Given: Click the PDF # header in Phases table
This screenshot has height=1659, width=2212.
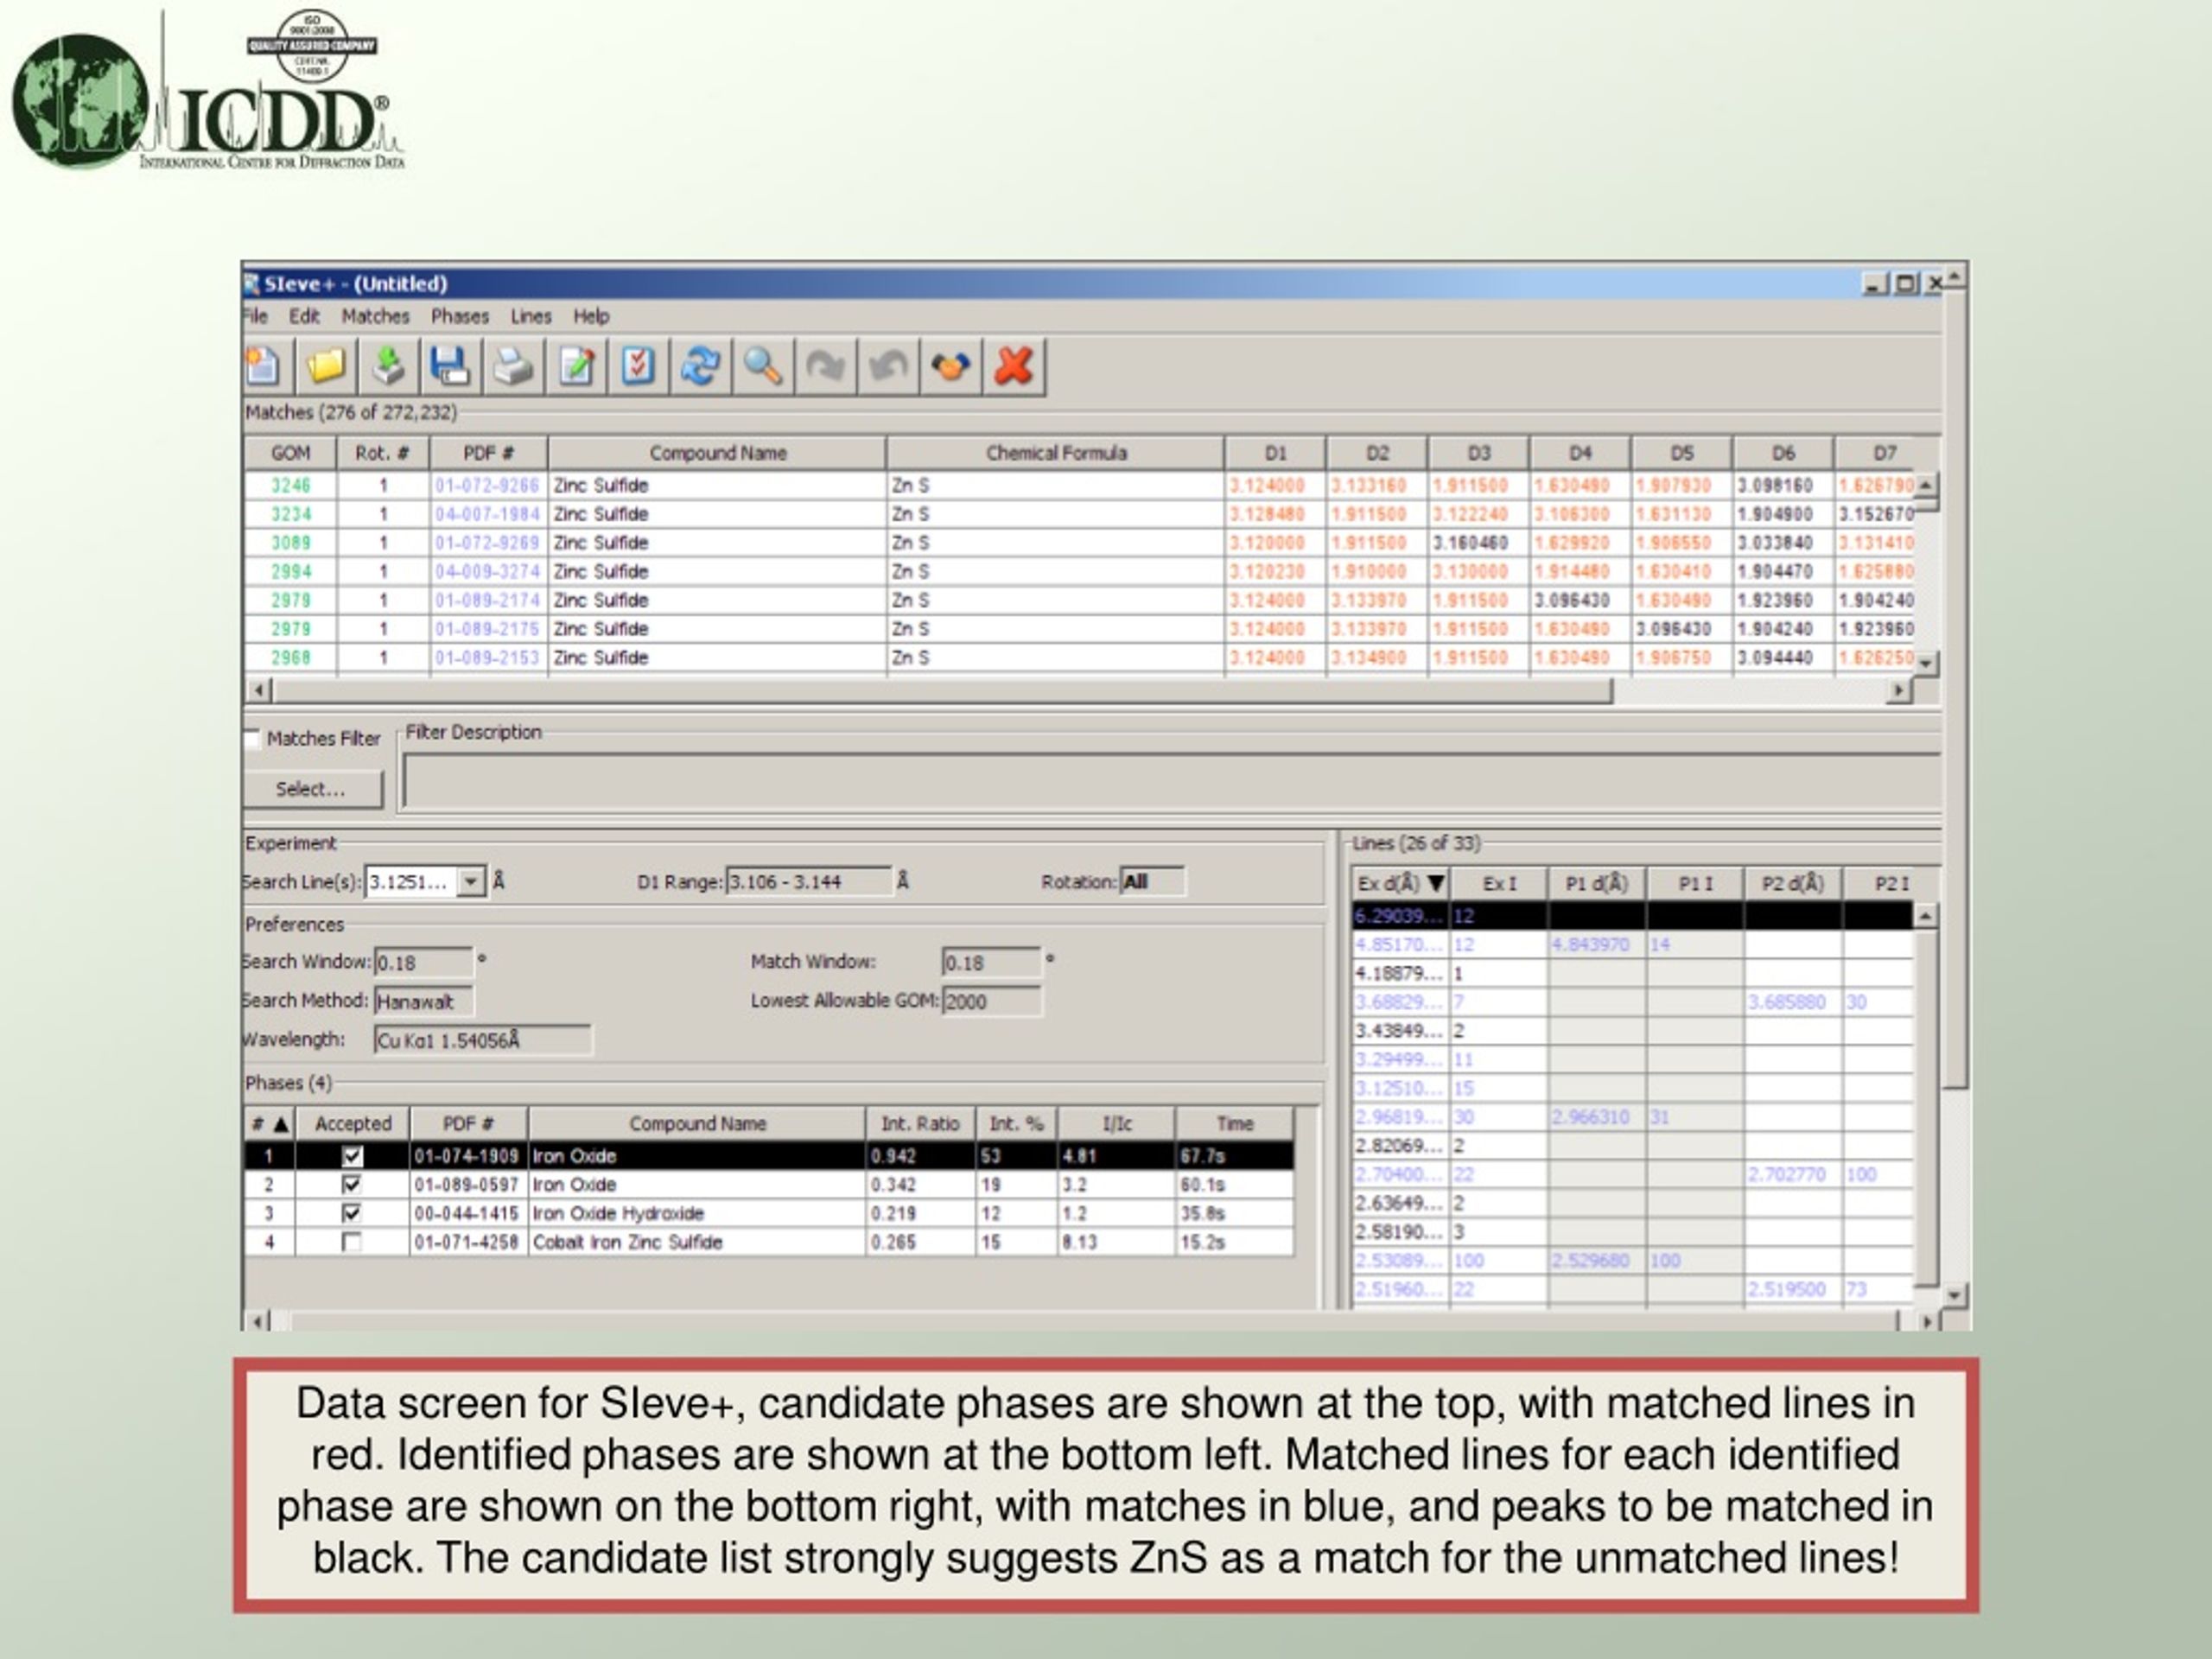Looking at the screenshot, I should point(469,1124).
